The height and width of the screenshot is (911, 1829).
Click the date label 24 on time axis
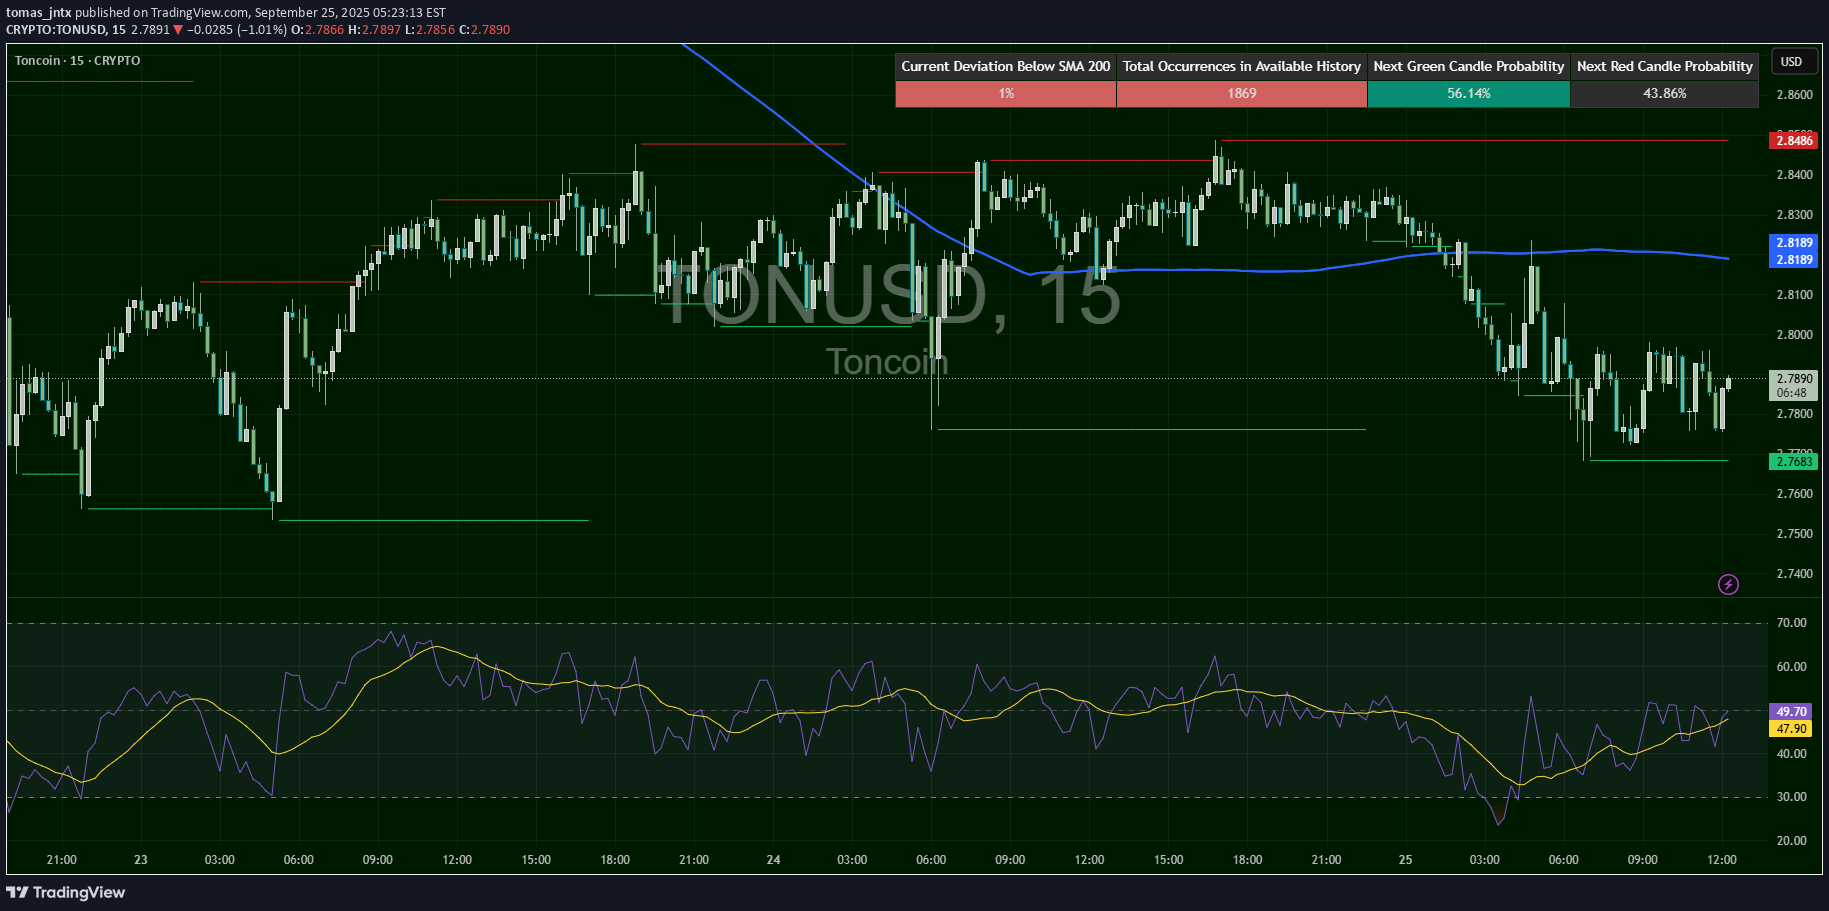(x=773, y=860)
